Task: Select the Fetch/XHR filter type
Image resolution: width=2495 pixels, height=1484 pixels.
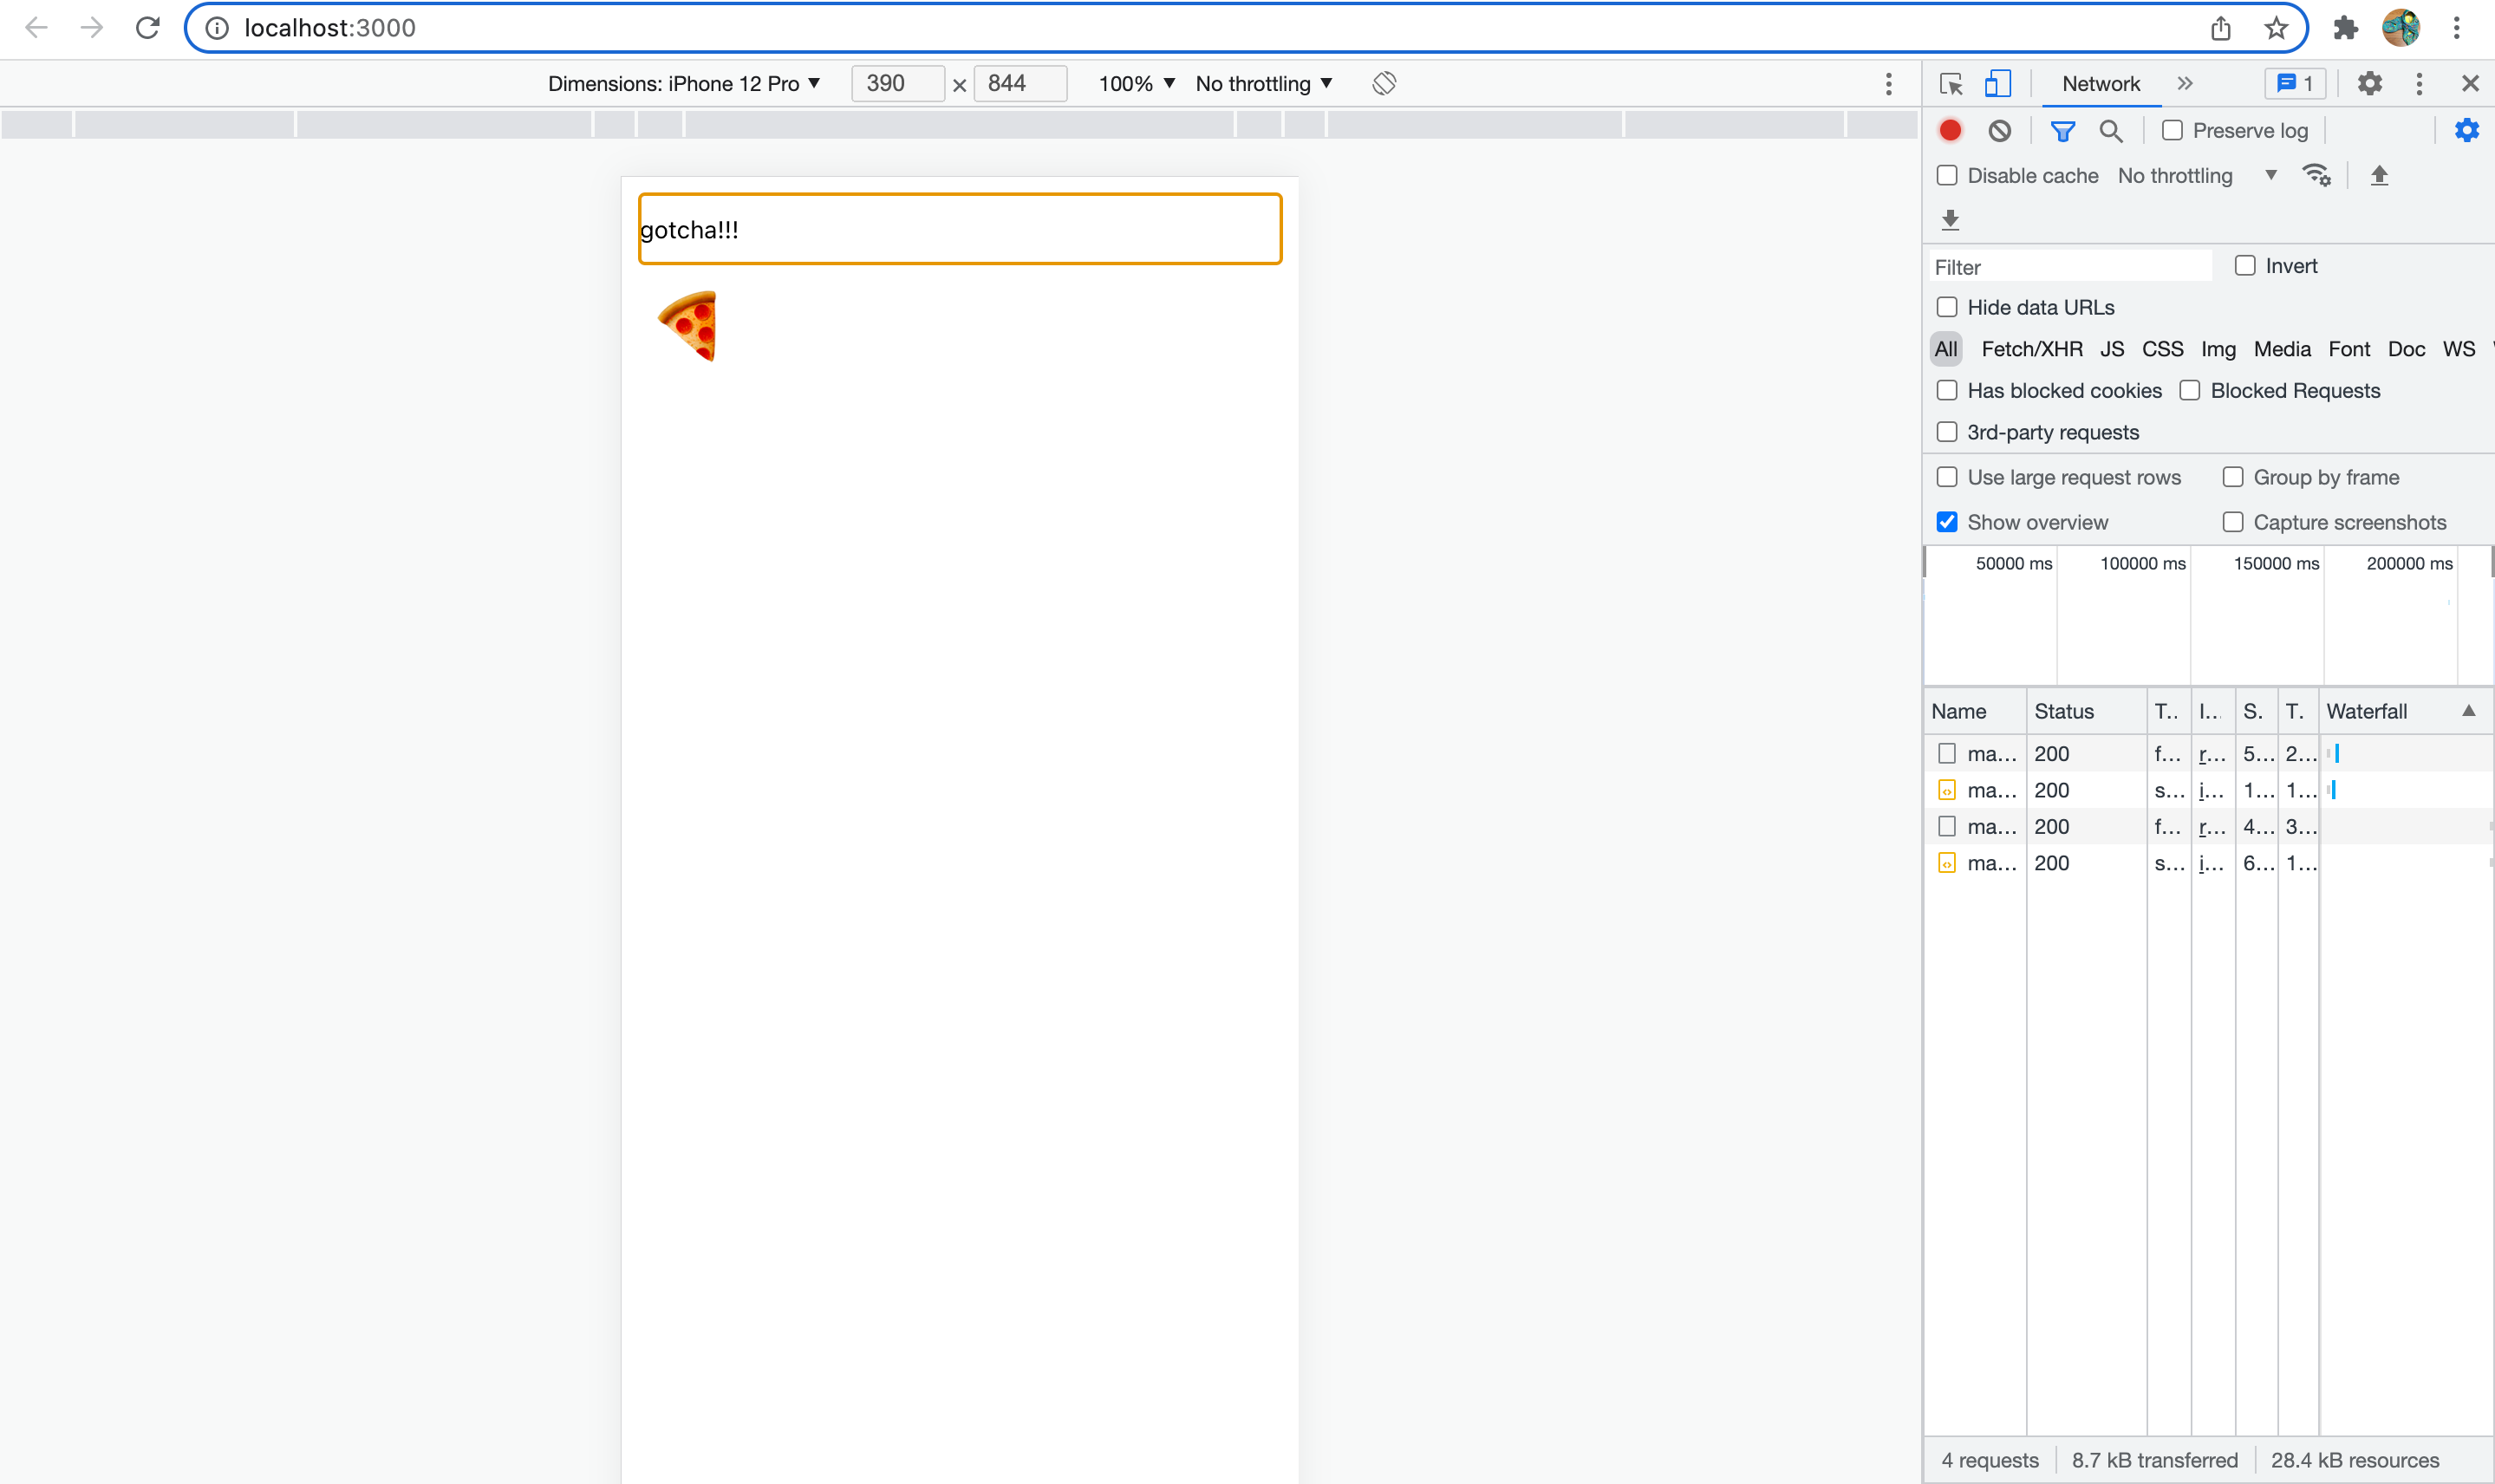Action: click(2031, 348)
